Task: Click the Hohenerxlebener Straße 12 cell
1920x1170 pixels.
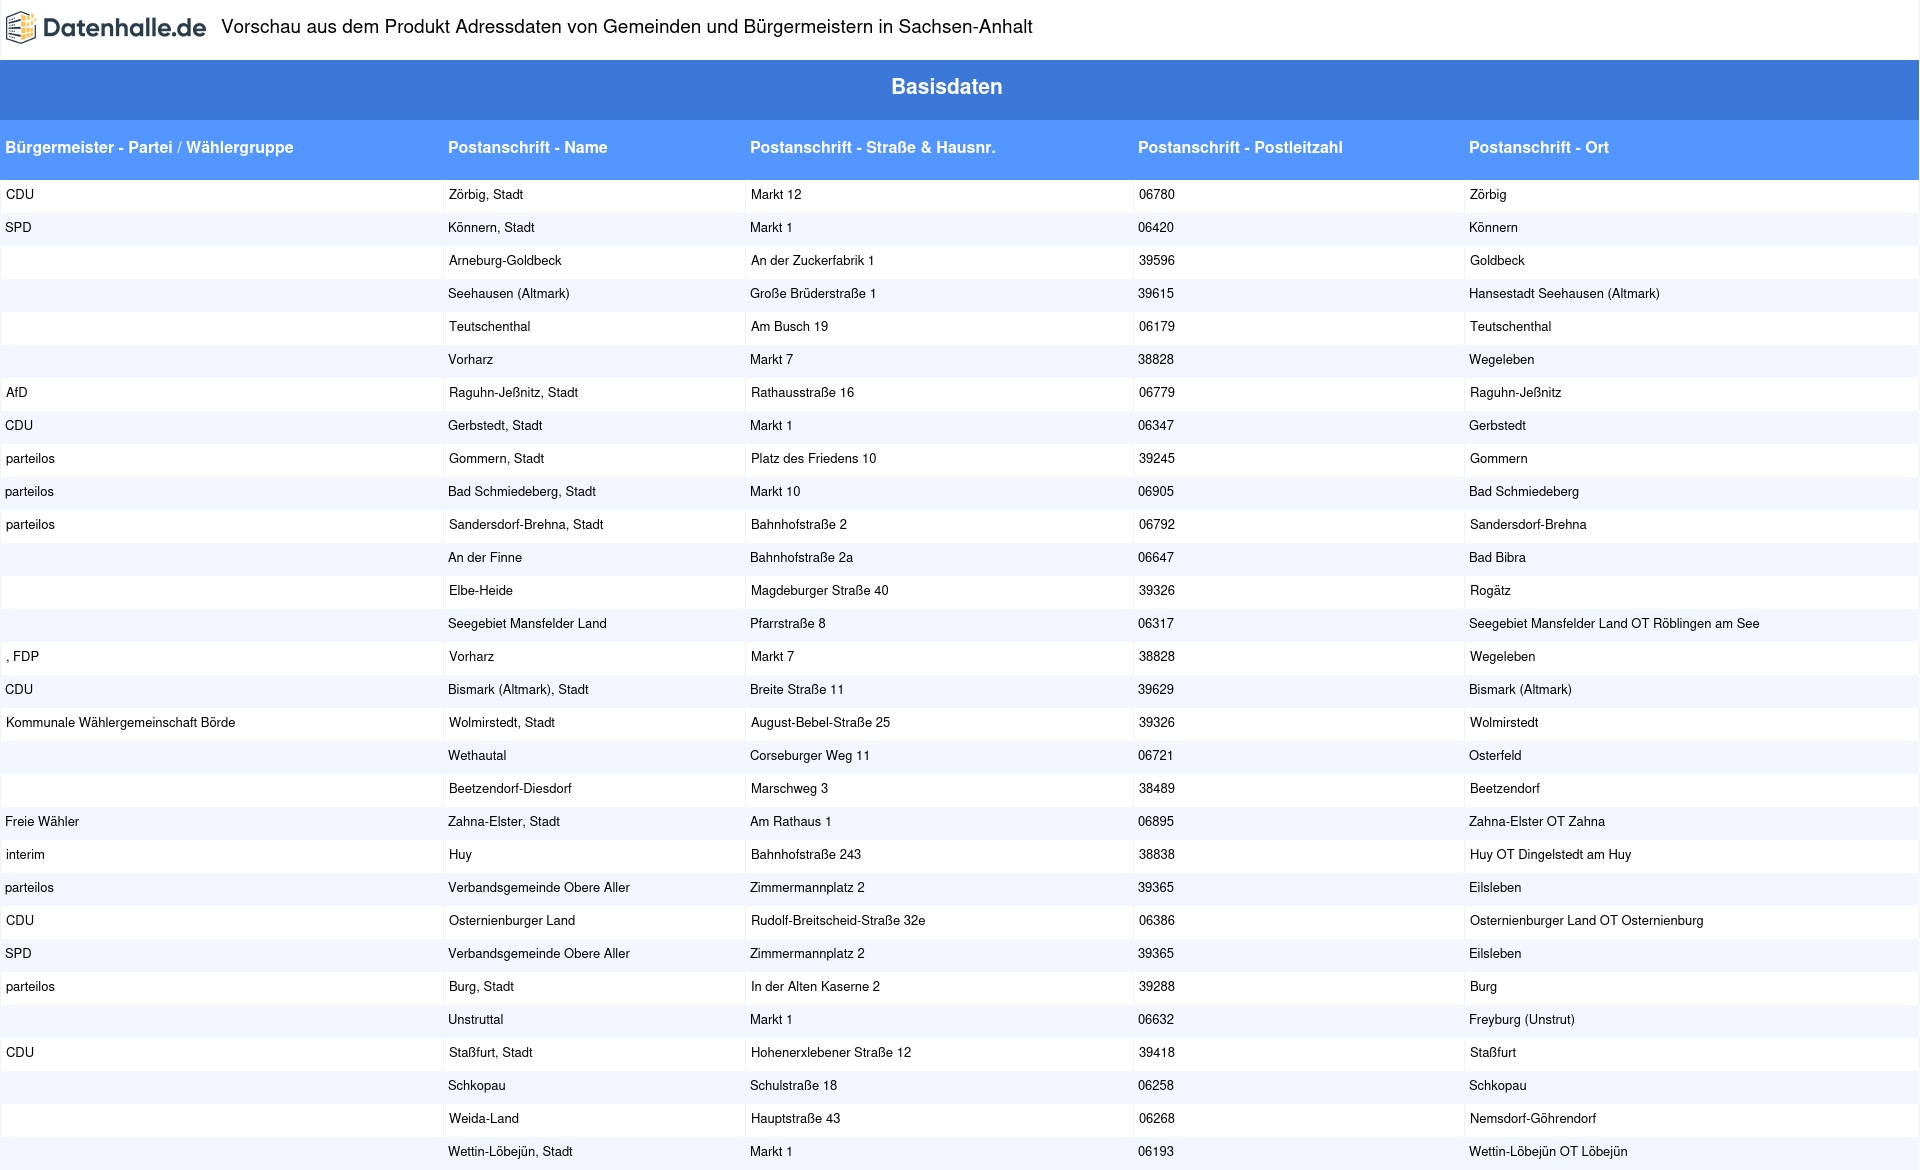Action: pyautogui.click(x=830, y=1053)
